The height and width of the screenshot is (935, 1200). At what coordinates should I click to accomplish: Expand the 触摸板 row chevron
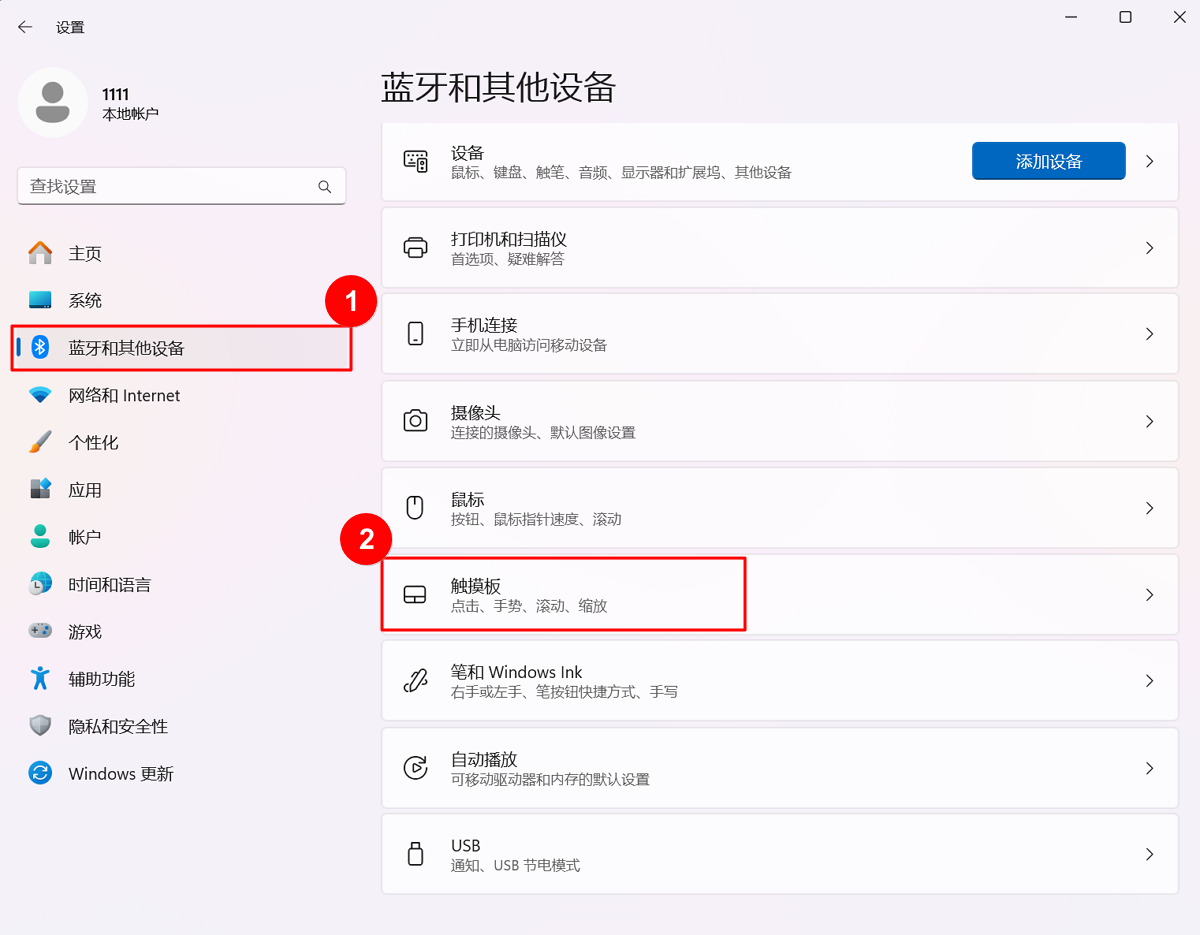point(1149,595)
